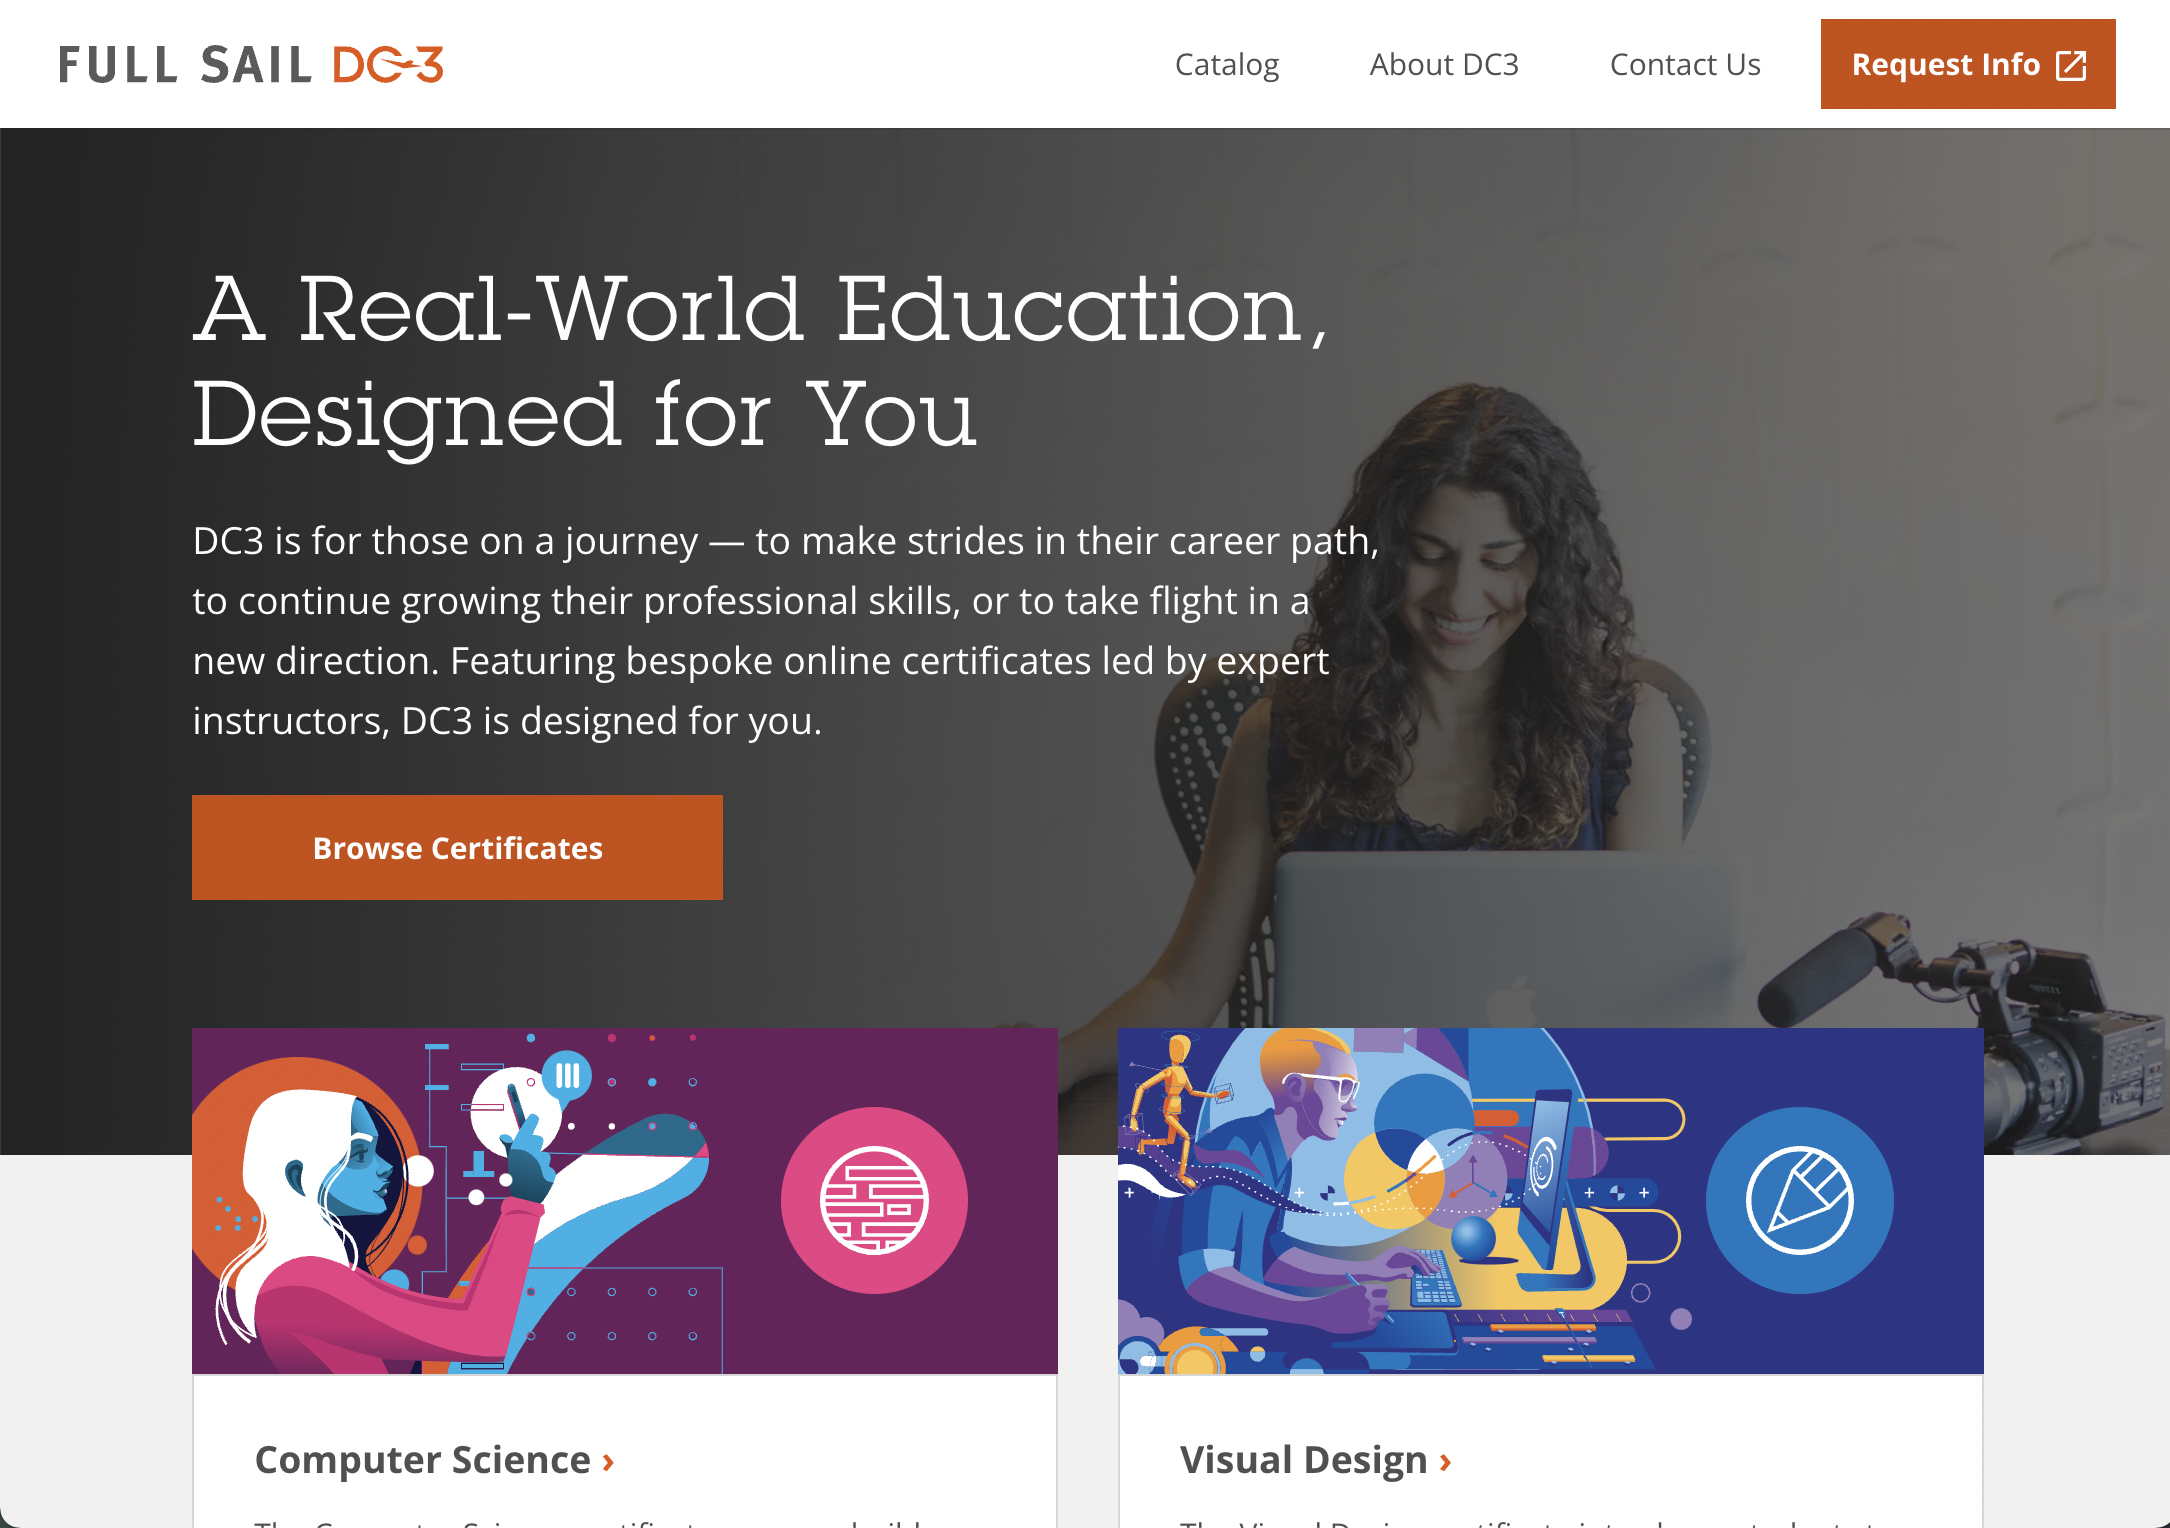Click the Full Sail DC3 logo
This screenshot has height=1528, width=2170.
click(x=251, y=65)
